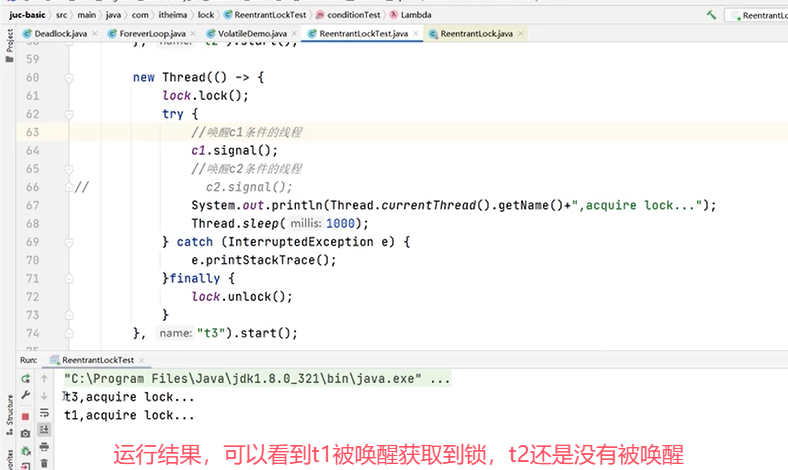The height and width of the screenshot is (470, 788).
Task: Click e.printStackTrace(); line
Action: [264, 260]
